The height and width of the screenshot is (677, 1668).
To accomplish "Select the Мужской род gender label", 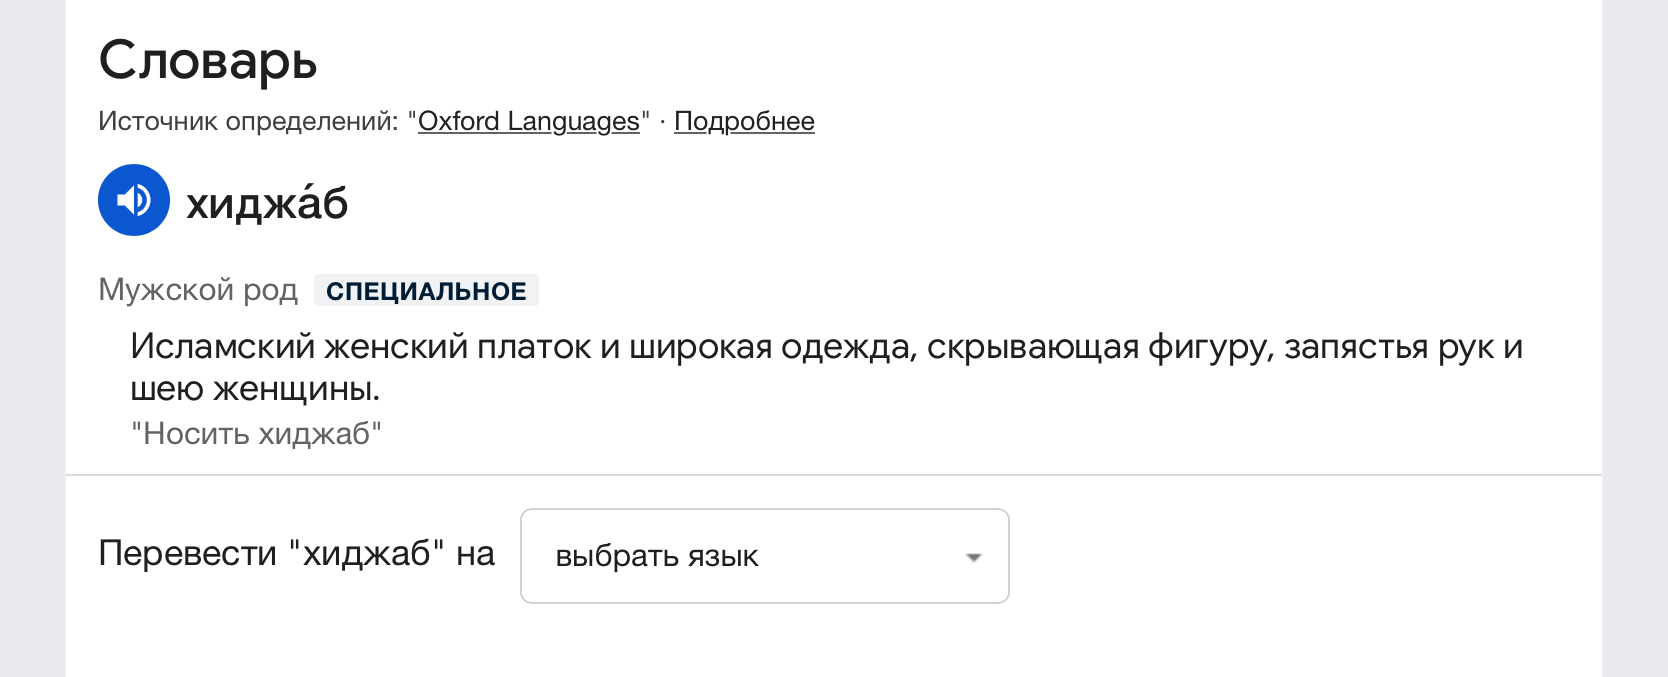I will (x=198, y=290).
